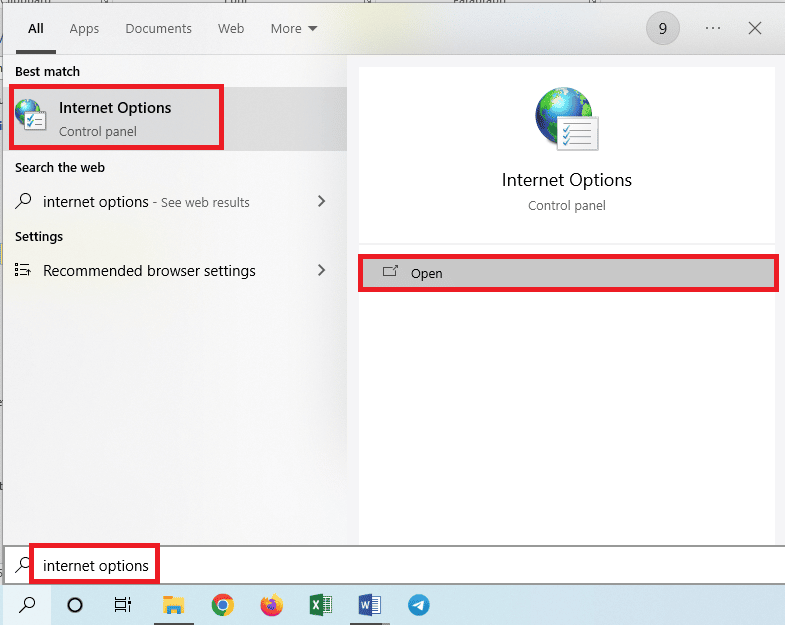Image resolution: width=785 pixels, height=625 pixels.
Task: Switch to the Web tab
Action: pyautogui.click(x=231, y=29)
